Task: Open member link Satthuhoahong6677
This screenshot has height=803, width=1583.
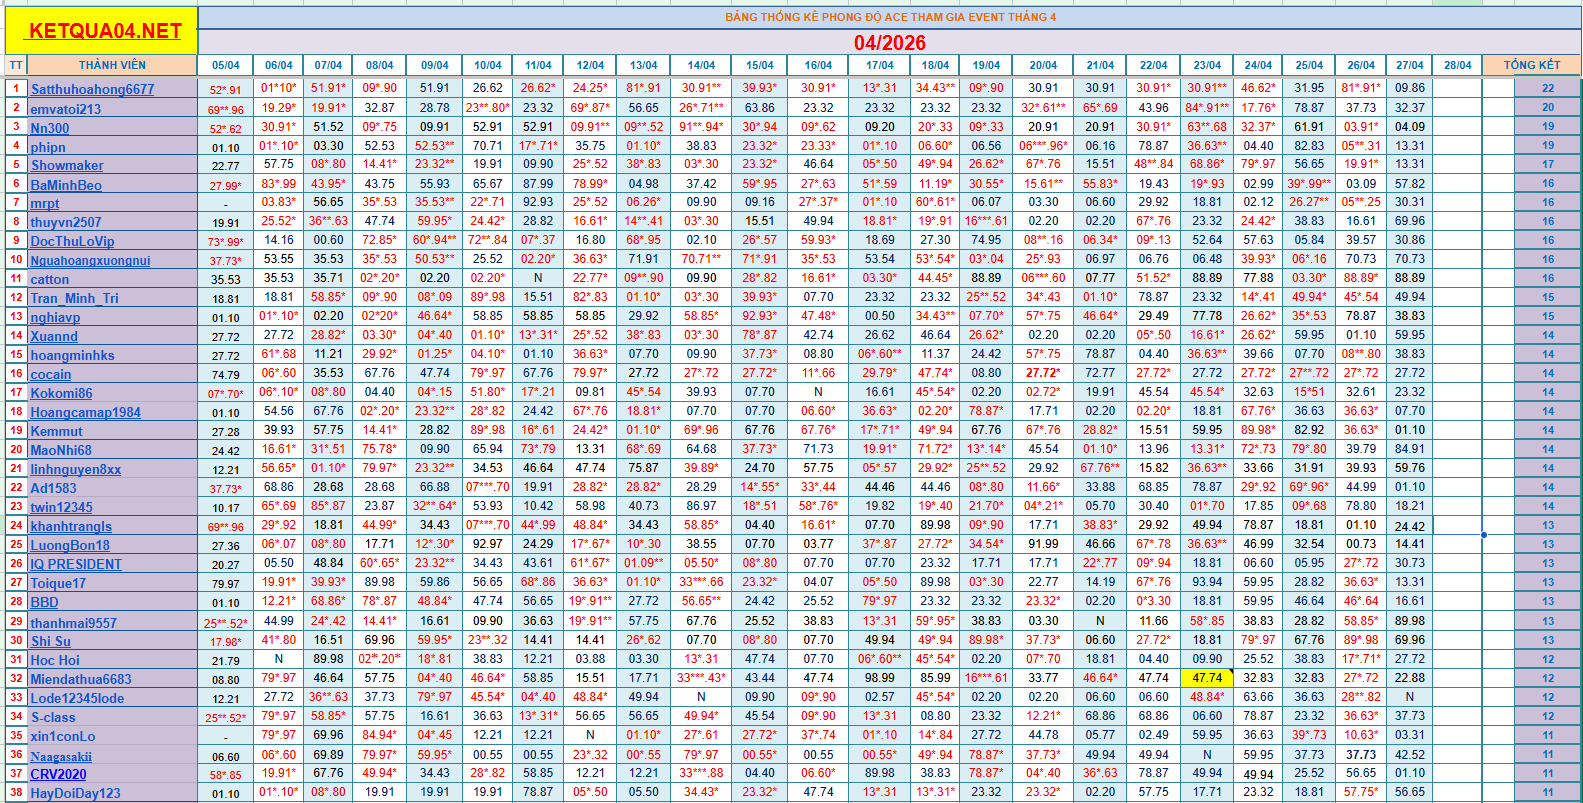Action: coord(92,89)
